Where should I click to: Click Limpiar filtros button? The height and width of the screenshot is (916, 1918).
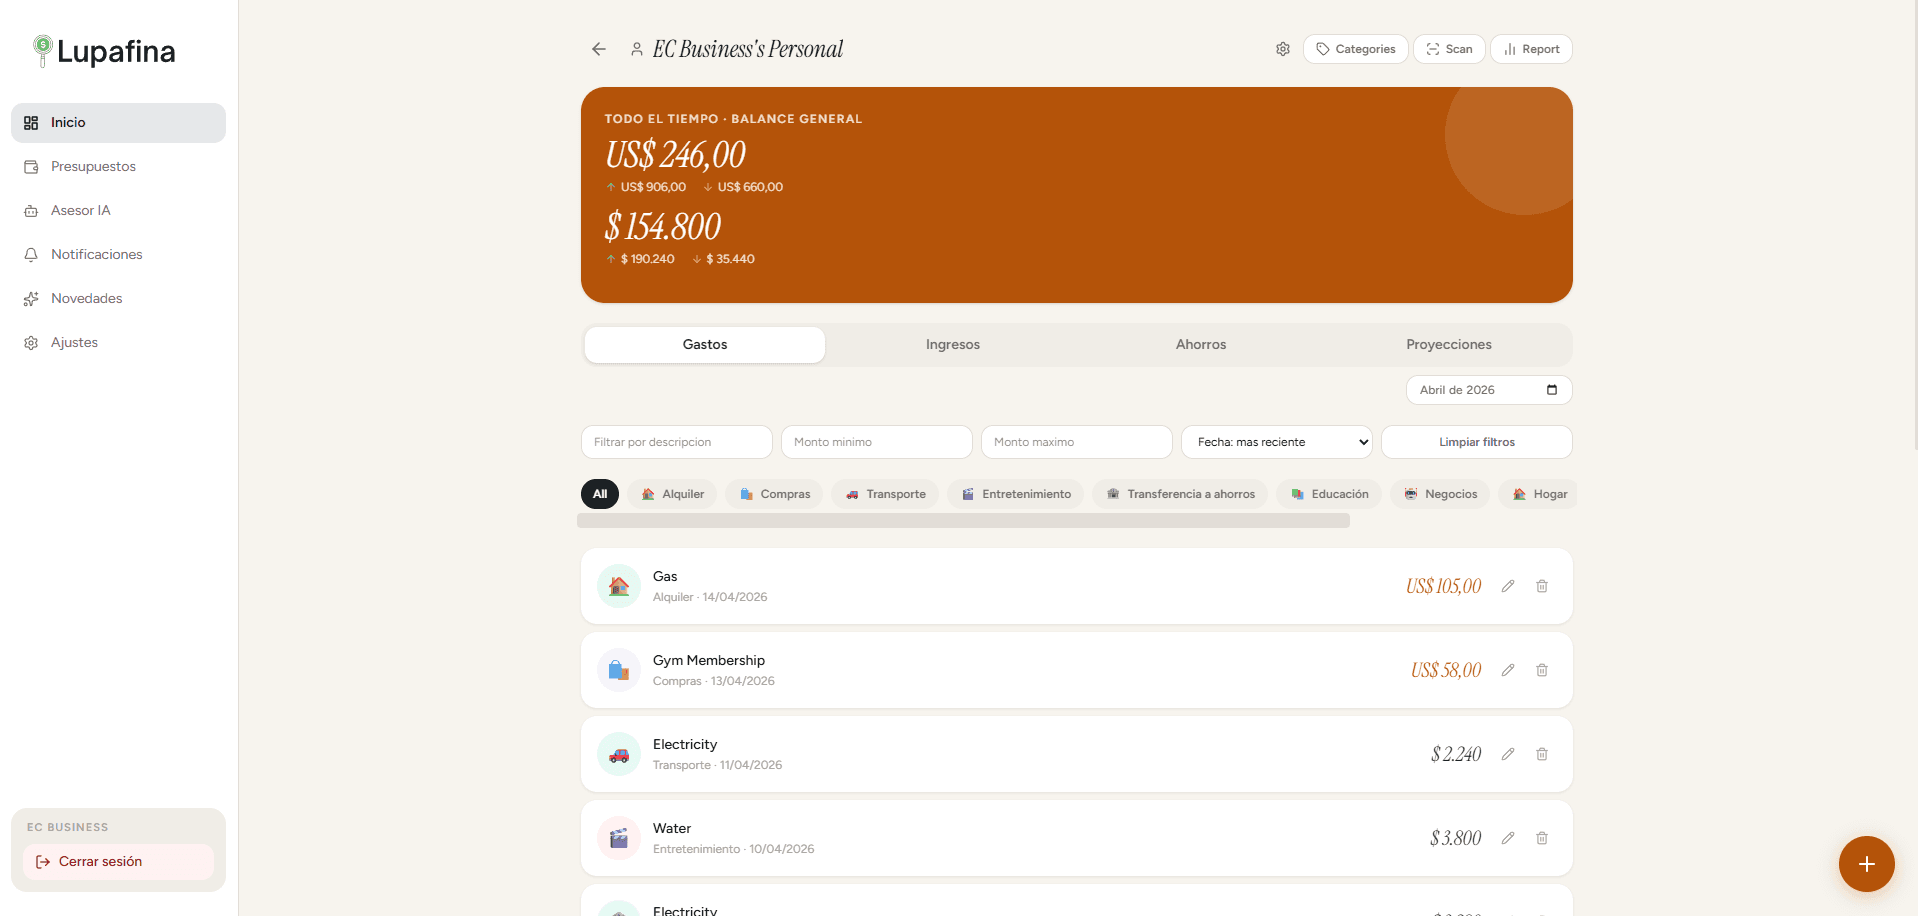[x=1476, y=442]
